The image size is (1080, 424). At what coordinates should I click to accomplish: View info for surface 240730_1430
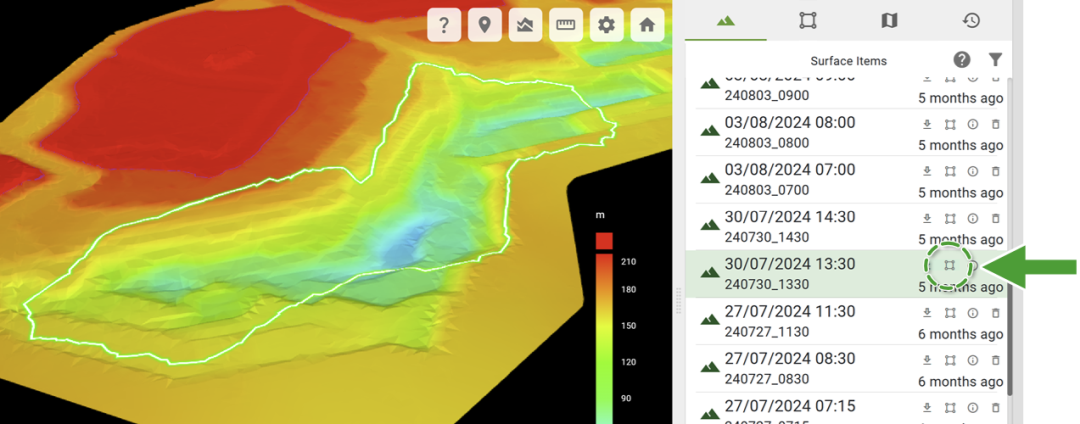click(973, 219)
